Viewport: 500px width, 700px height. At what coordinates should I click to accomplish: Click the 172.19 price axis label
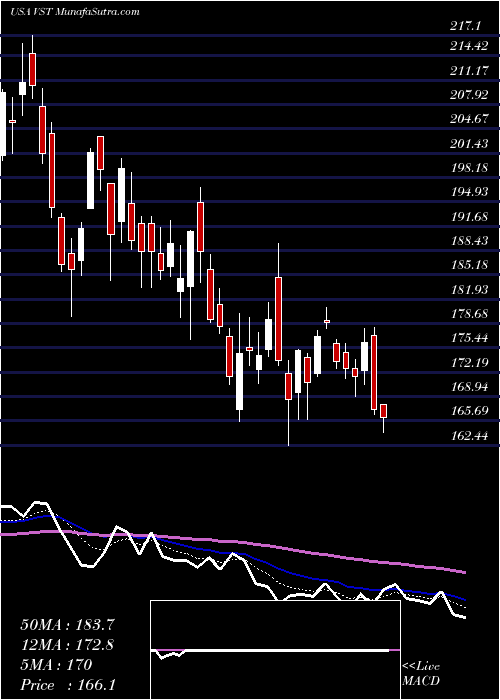(469, 362)
